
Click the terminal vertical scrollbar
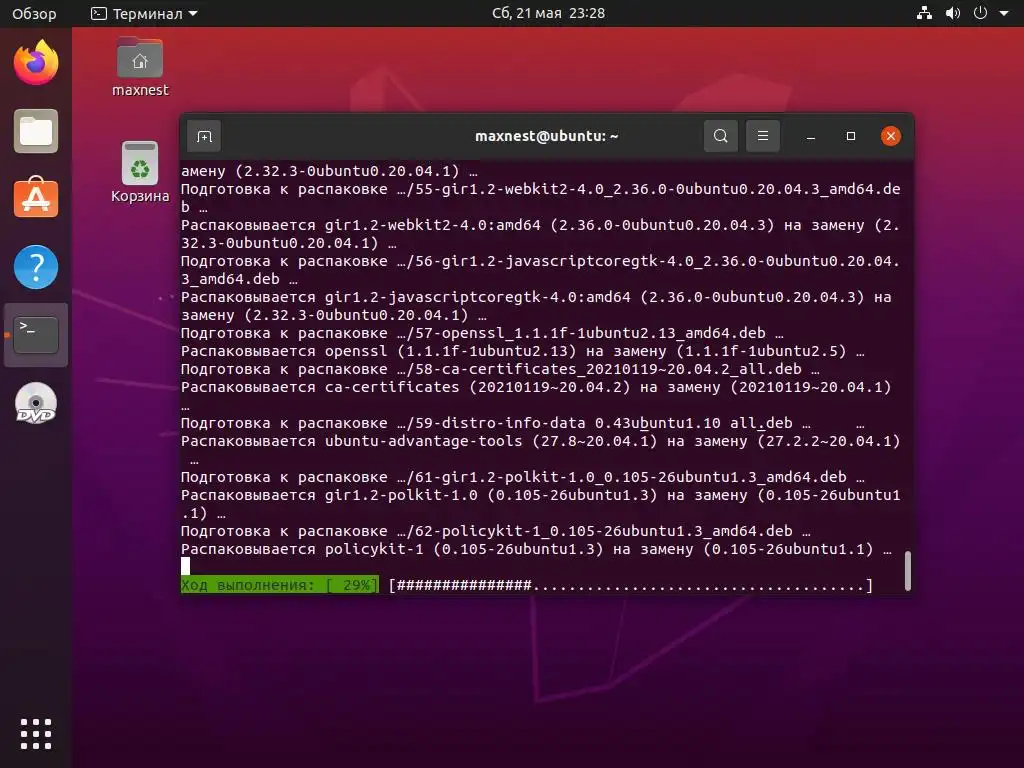[908, 571]
